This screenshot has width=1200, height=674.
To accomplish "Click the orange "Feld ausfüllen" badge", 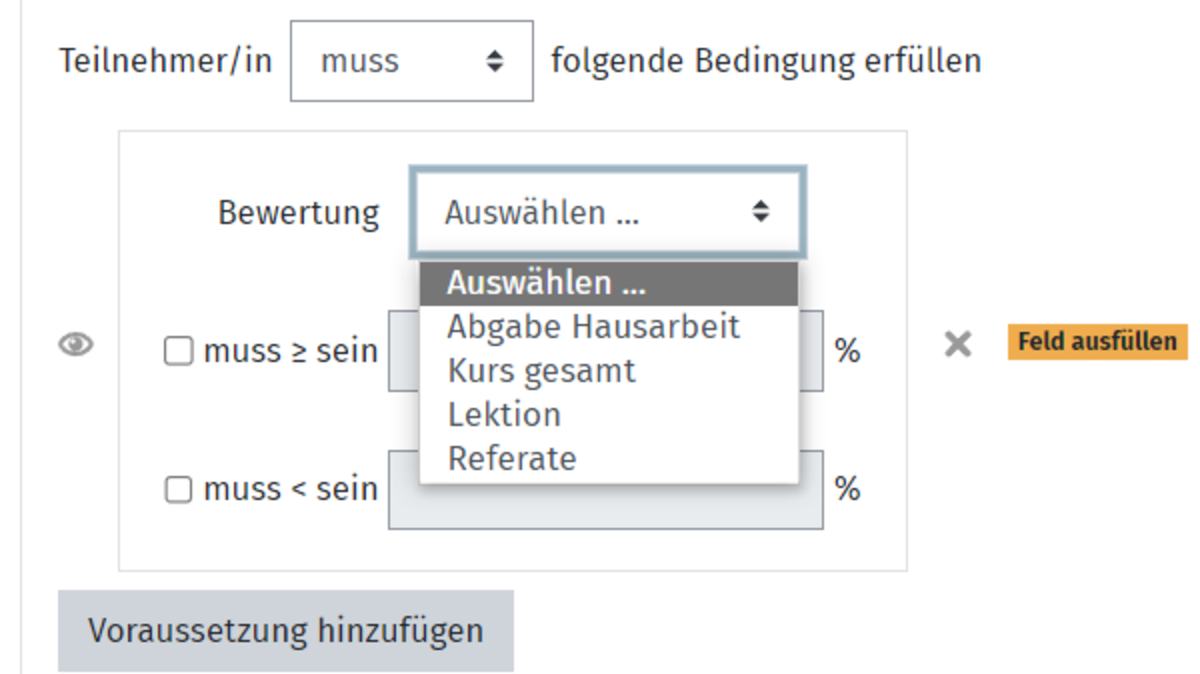I will [1097, 342].
